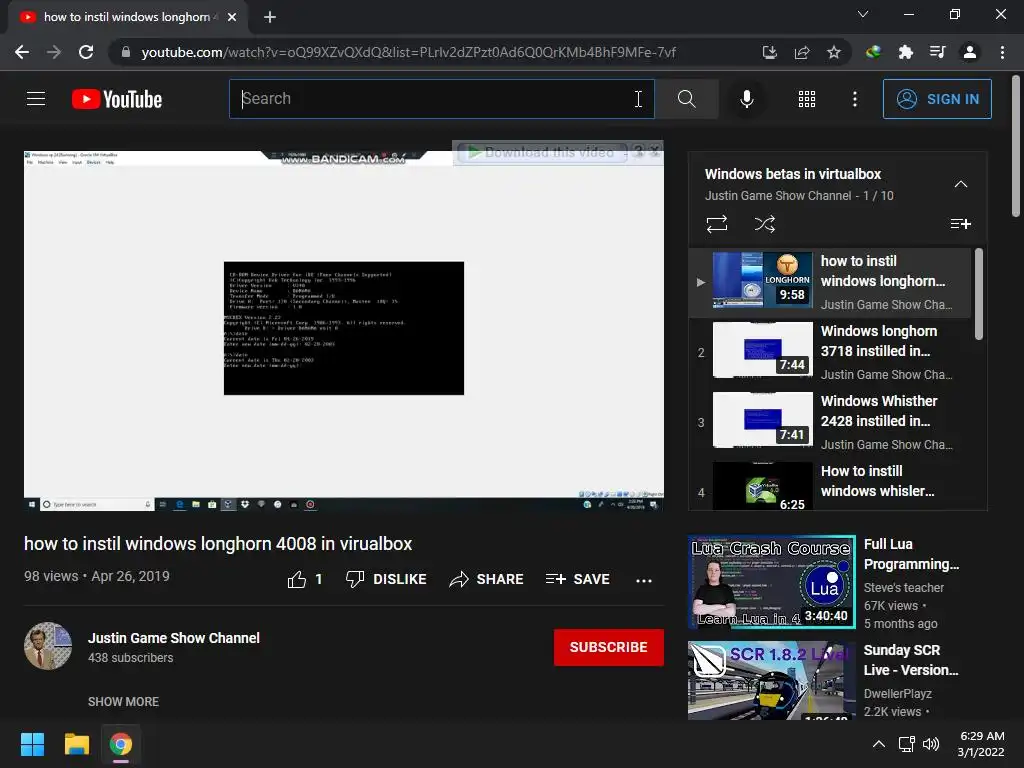The image size is (1024, 768).
Task: Open Chrome tab search chevron
Action: click(863, 14)
